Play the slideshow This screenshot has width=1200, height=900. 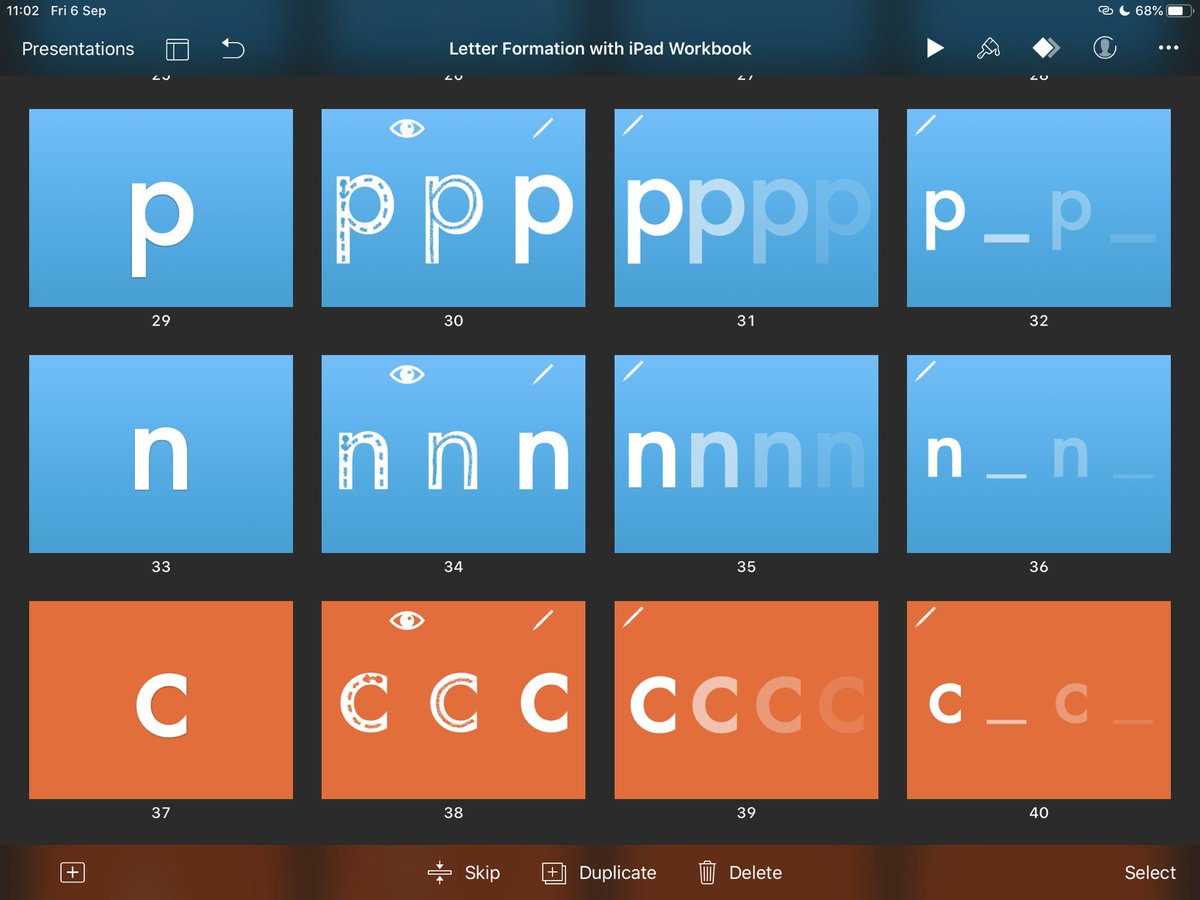coord(935,48)
